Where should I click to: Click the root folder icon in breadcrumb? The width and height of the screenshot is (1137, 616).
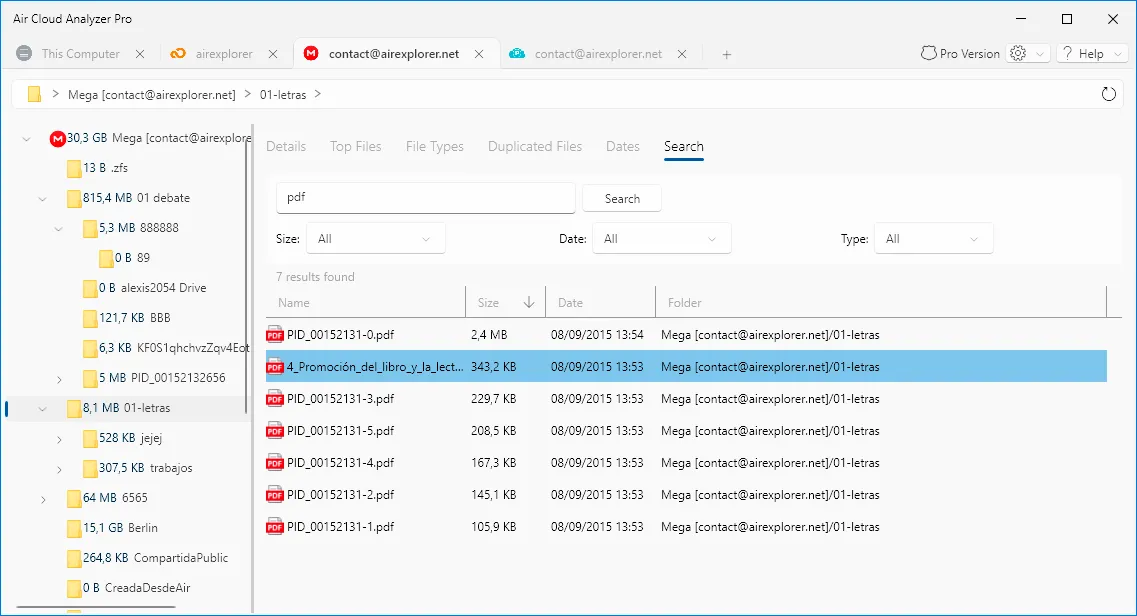click(x=33, y=94)
